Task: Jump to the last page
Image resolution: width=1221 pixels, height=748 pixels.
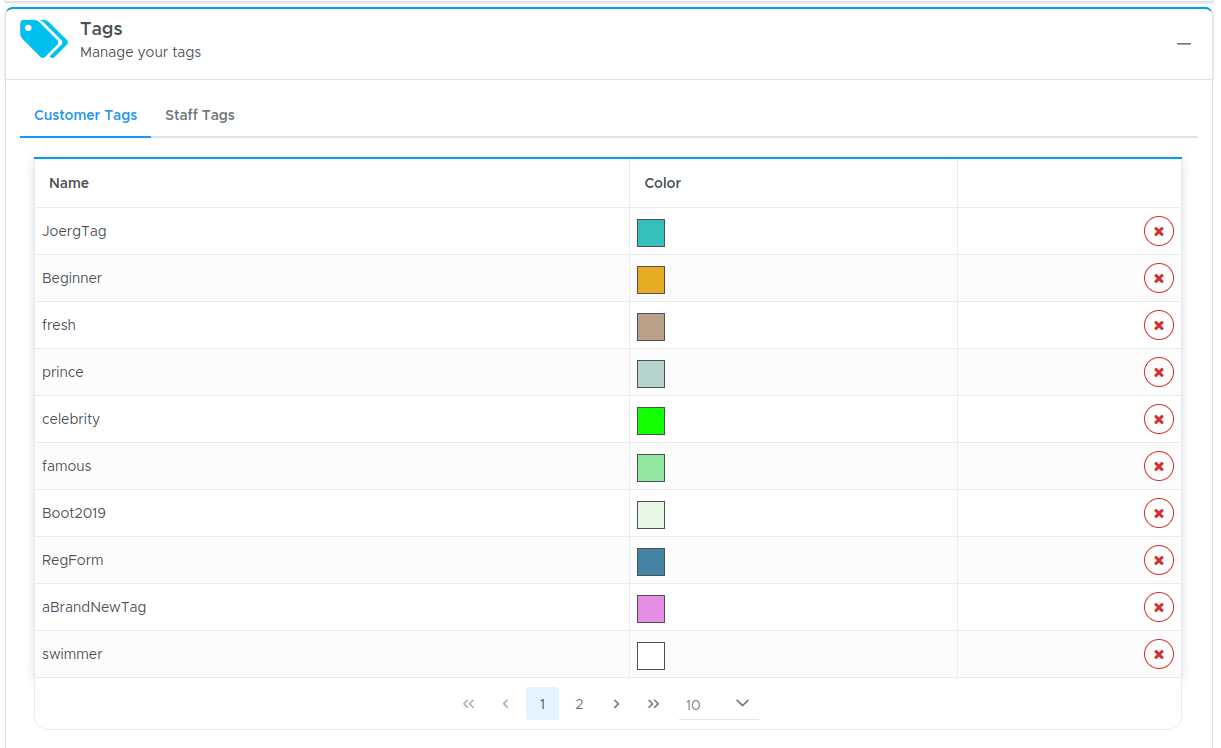Action: (653, 704)
